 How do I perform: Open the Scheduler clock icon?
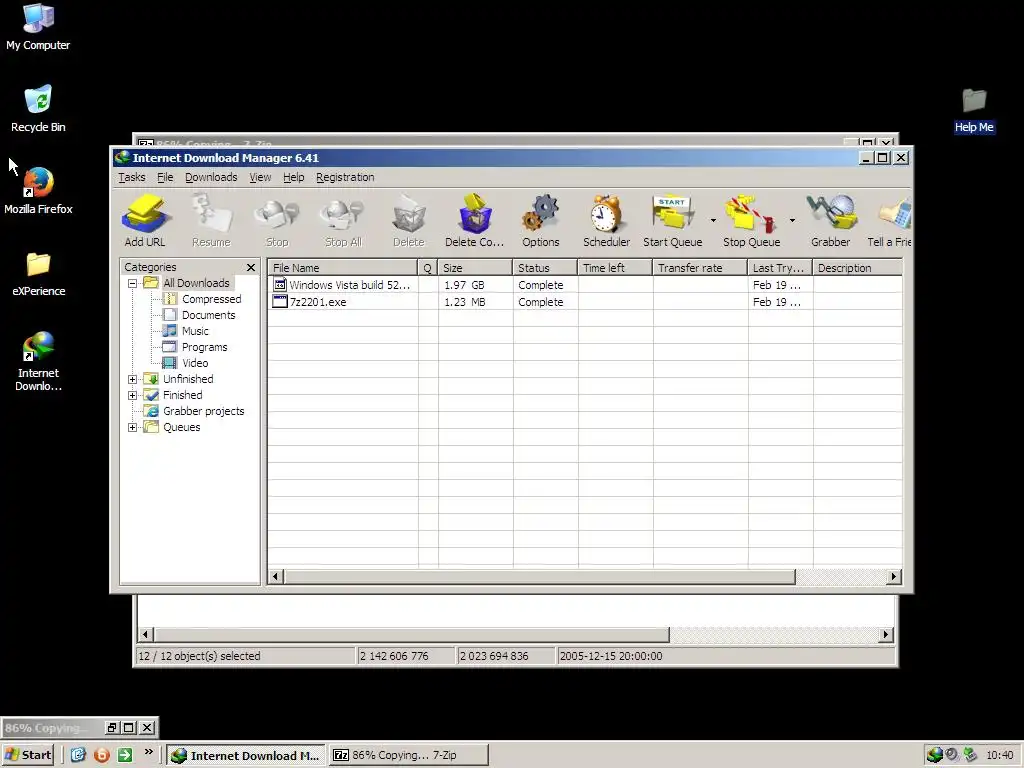pos(607,220)
